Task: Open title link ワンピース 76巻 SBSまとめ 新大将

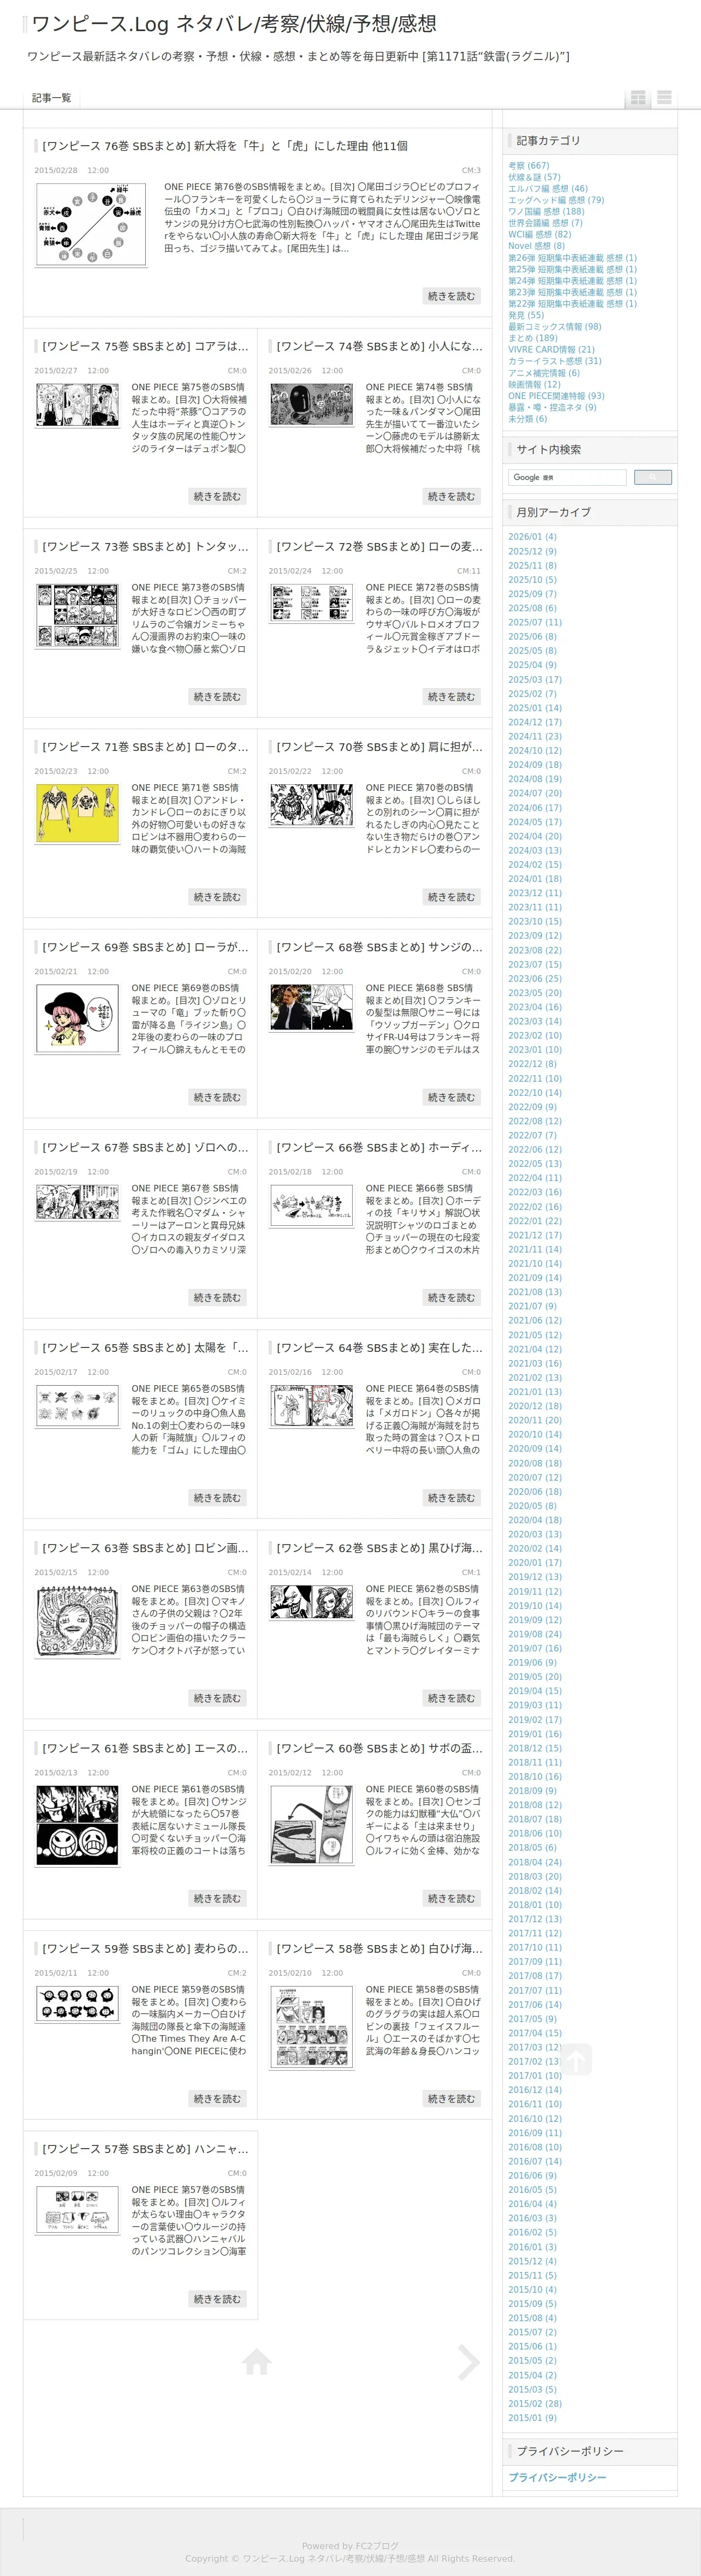Action: tap(225, 146)
